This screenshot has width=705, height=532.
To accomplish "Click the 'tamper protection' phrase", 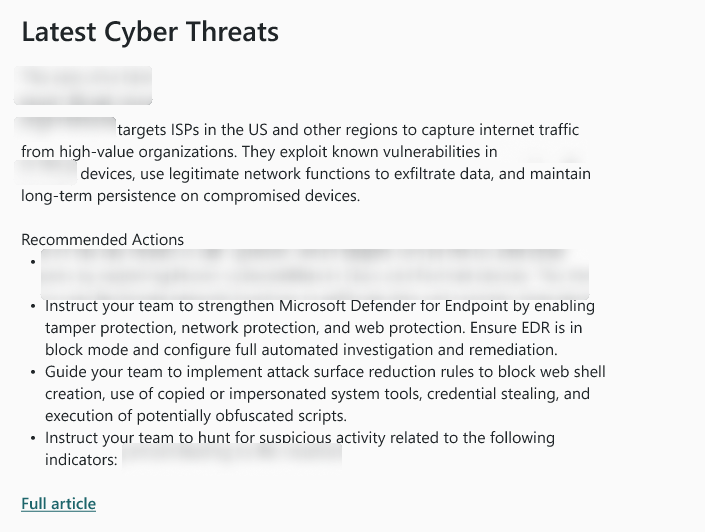I will 111,328.
